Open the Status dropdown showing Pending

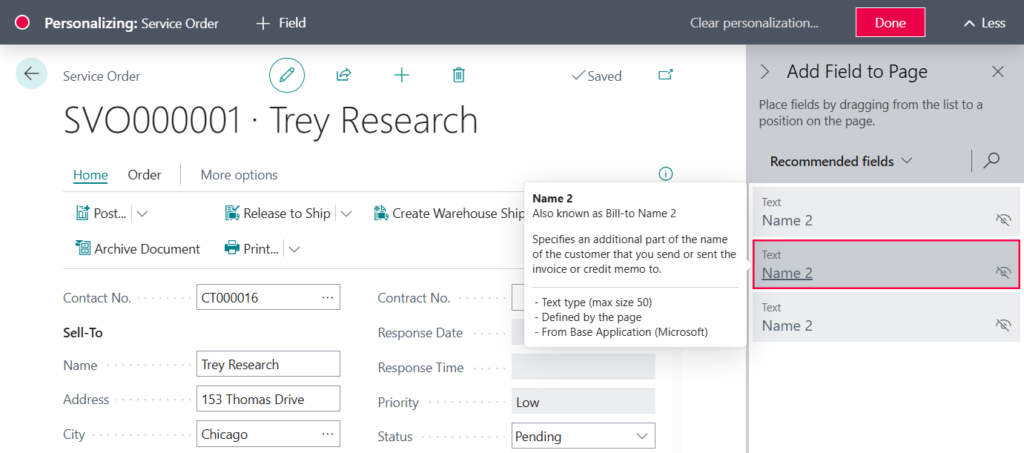pos(642,436)
